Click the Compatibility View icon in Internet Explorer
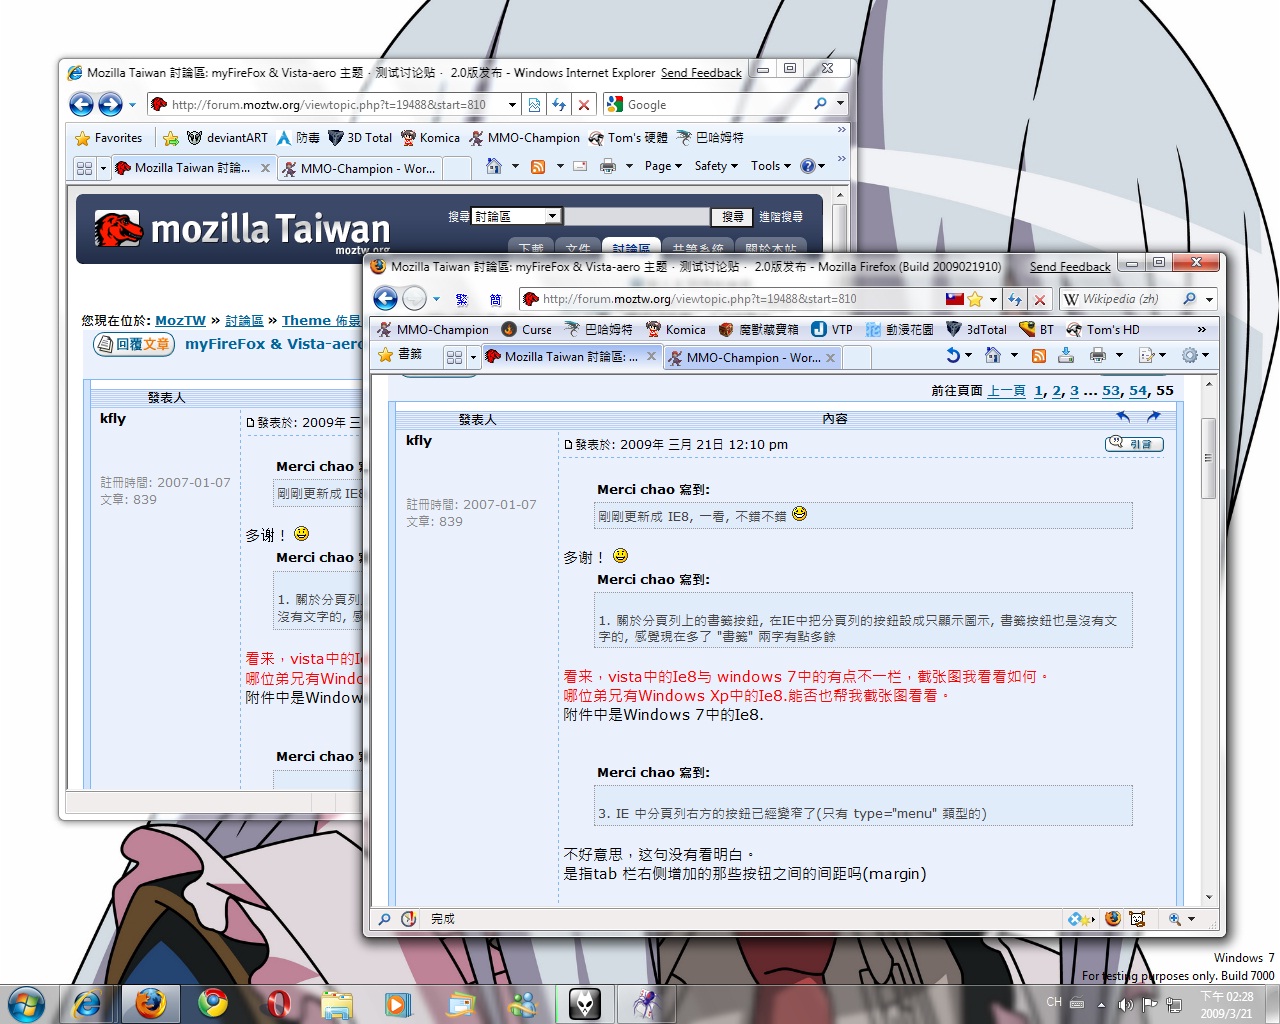Screen dimensions: 1280x1024 coord(534,104)
